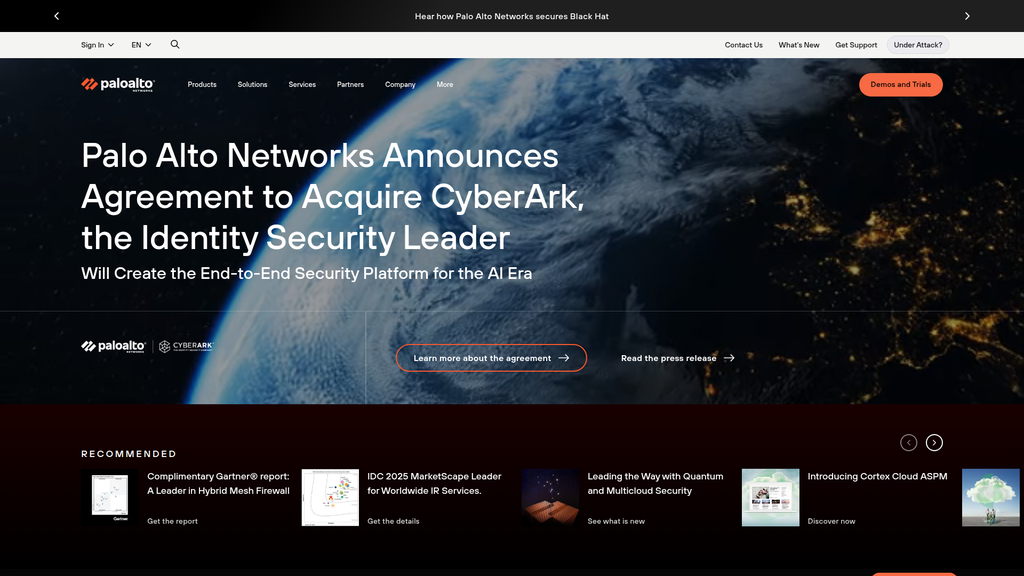Image resolution: width=1024 pixels, height=576 pixels.
Task: Click the Palo Alto Networks header logo
Action: (118, 84)
